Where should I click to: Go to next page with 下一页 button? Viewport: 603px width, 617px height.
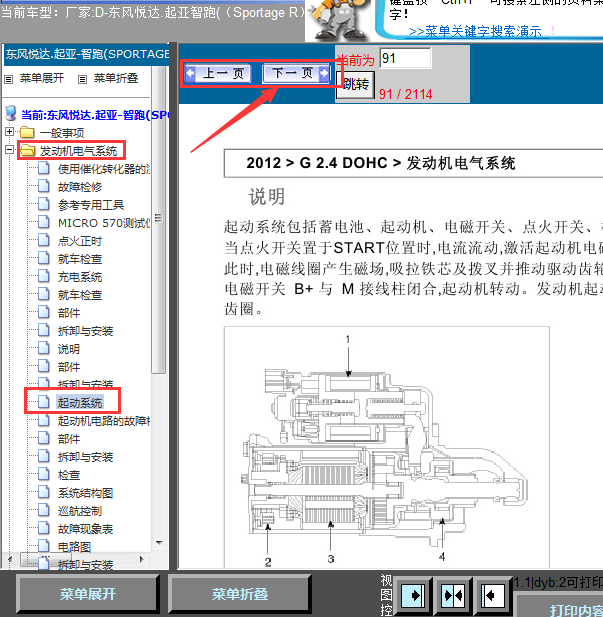(296, 73)
